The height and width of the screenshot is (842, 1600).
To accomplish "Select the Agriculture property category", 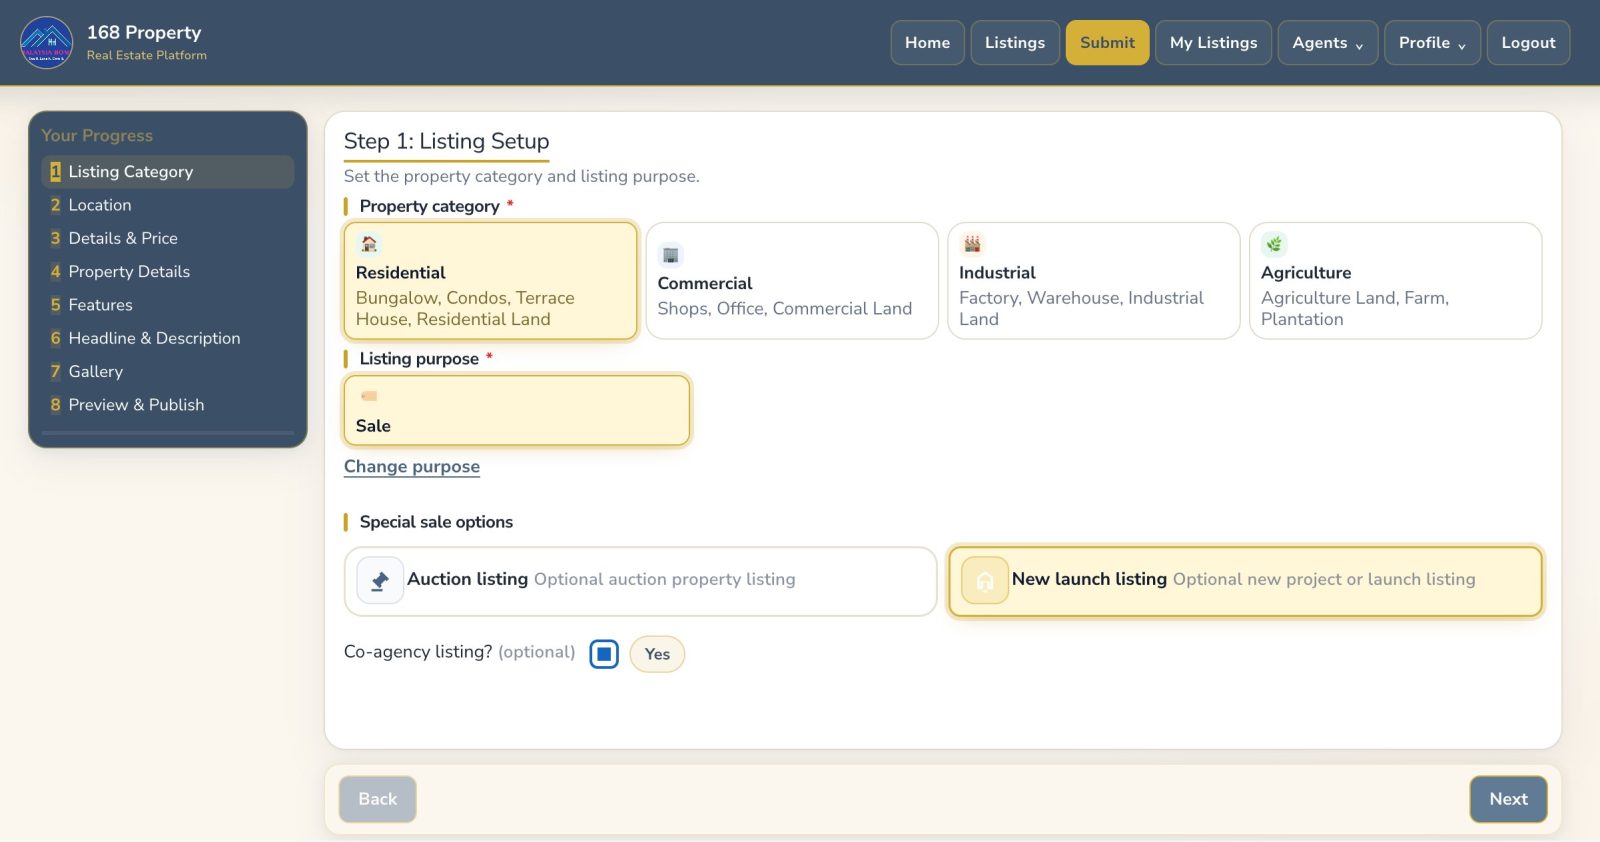I will pyautogui.click(x=1396, y=281).
